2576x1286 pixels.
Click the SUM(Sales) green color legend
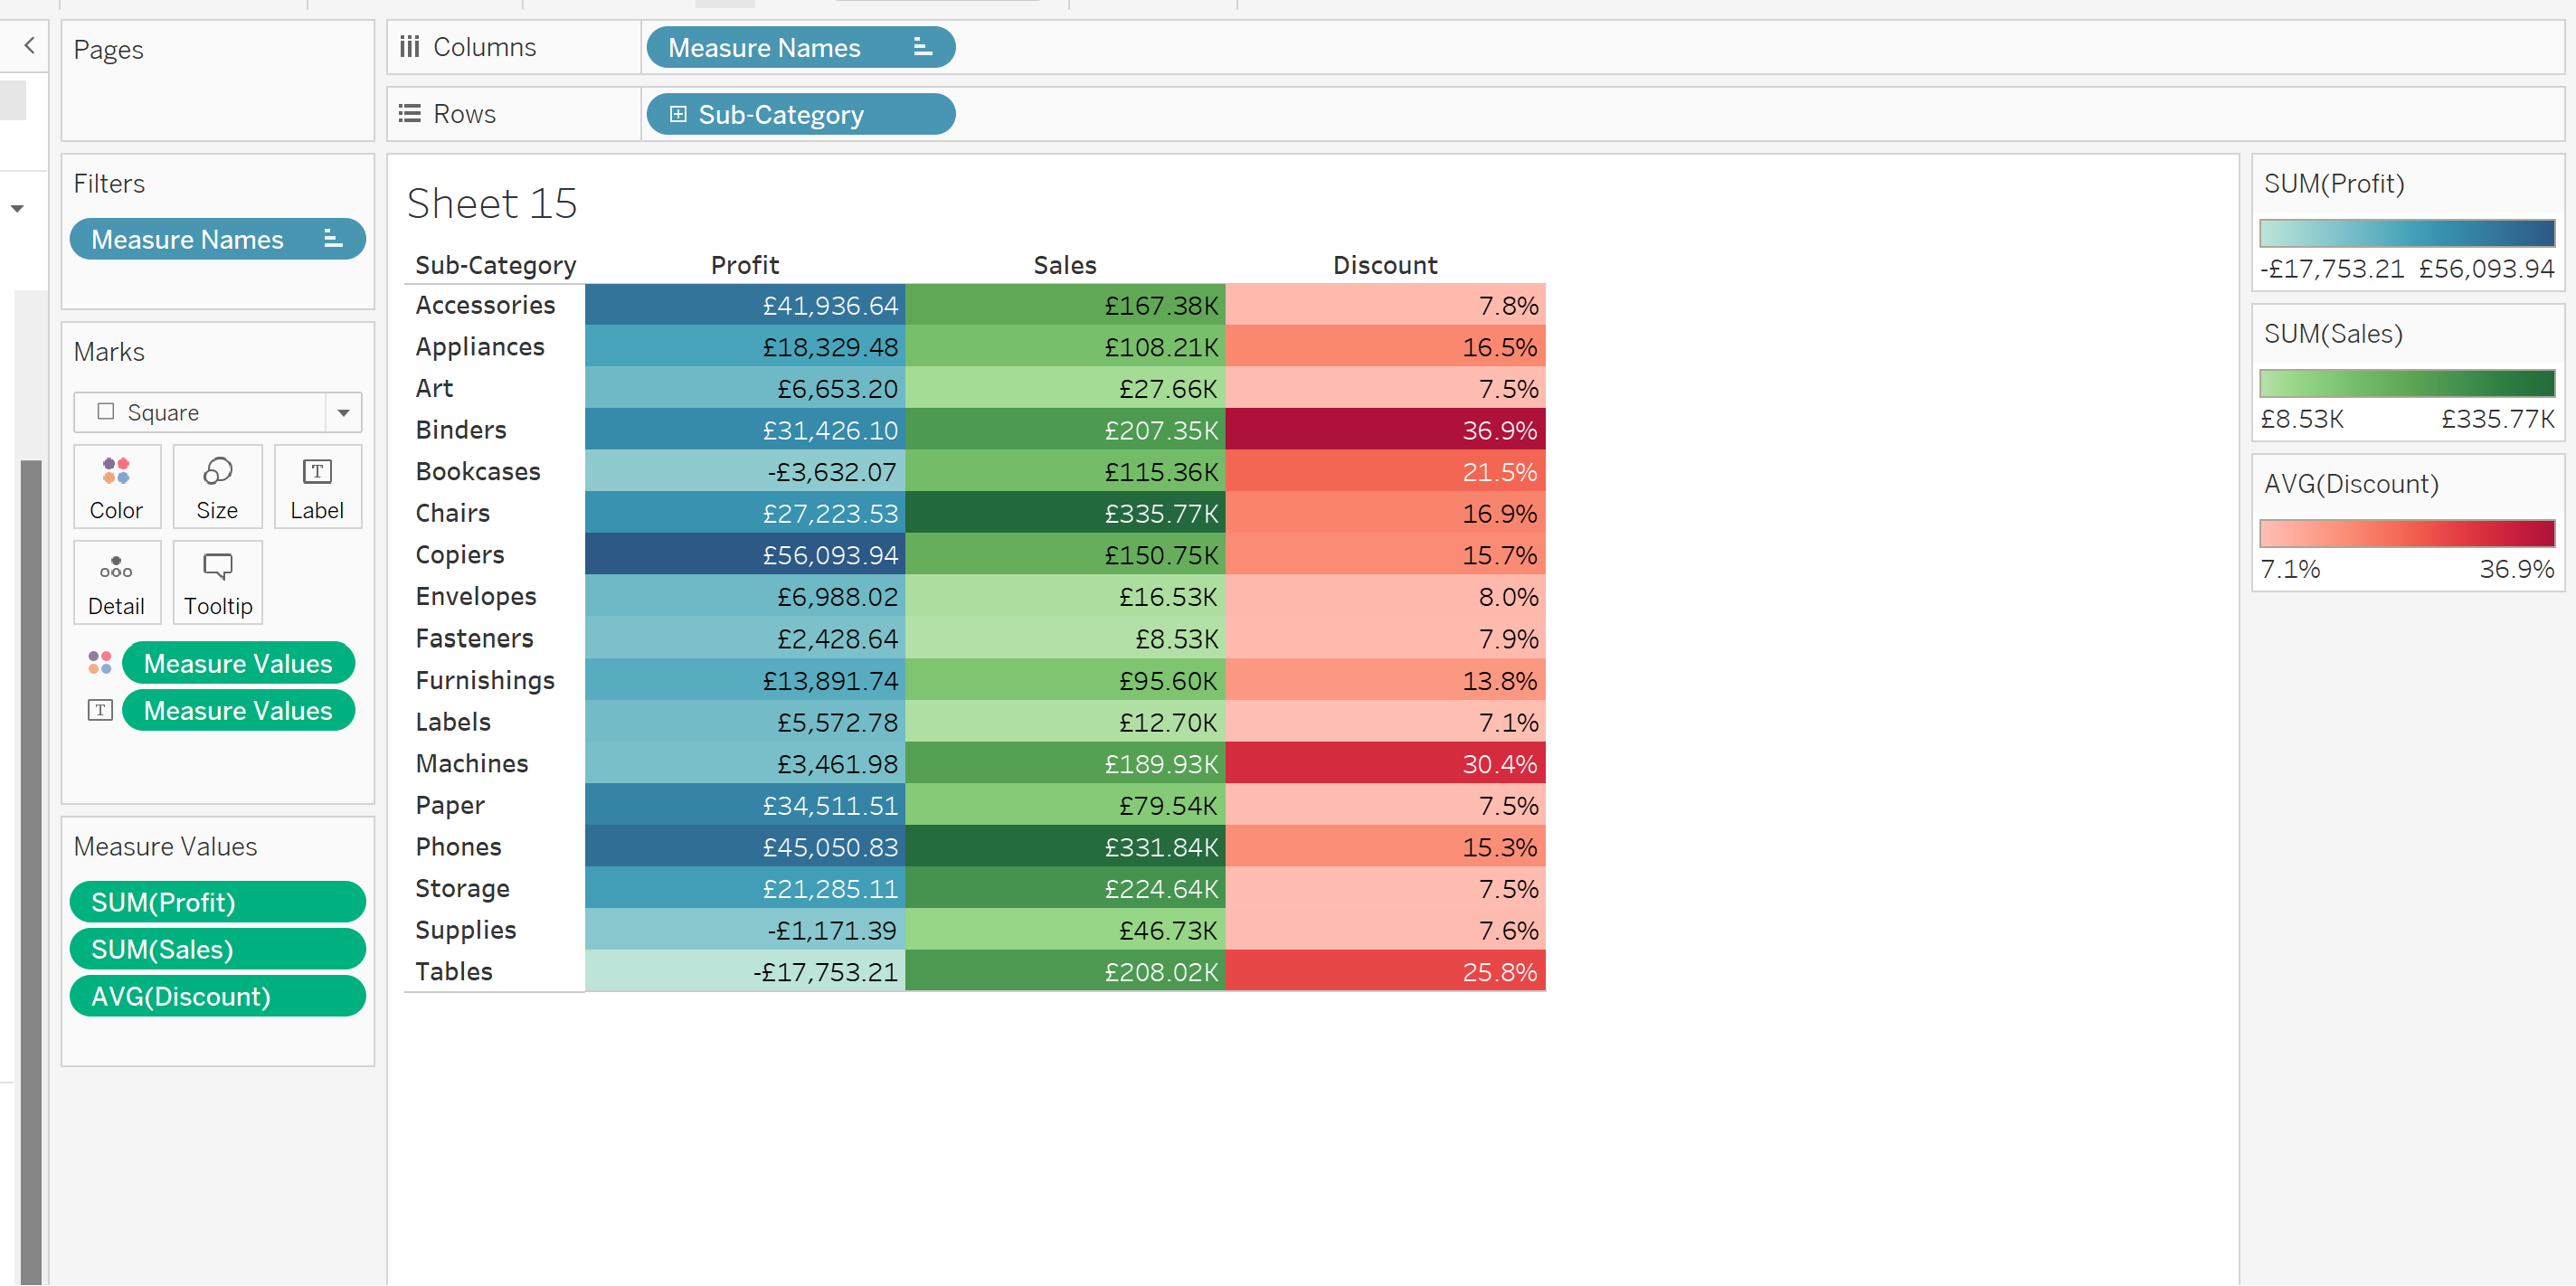(x=2406, y=383)
